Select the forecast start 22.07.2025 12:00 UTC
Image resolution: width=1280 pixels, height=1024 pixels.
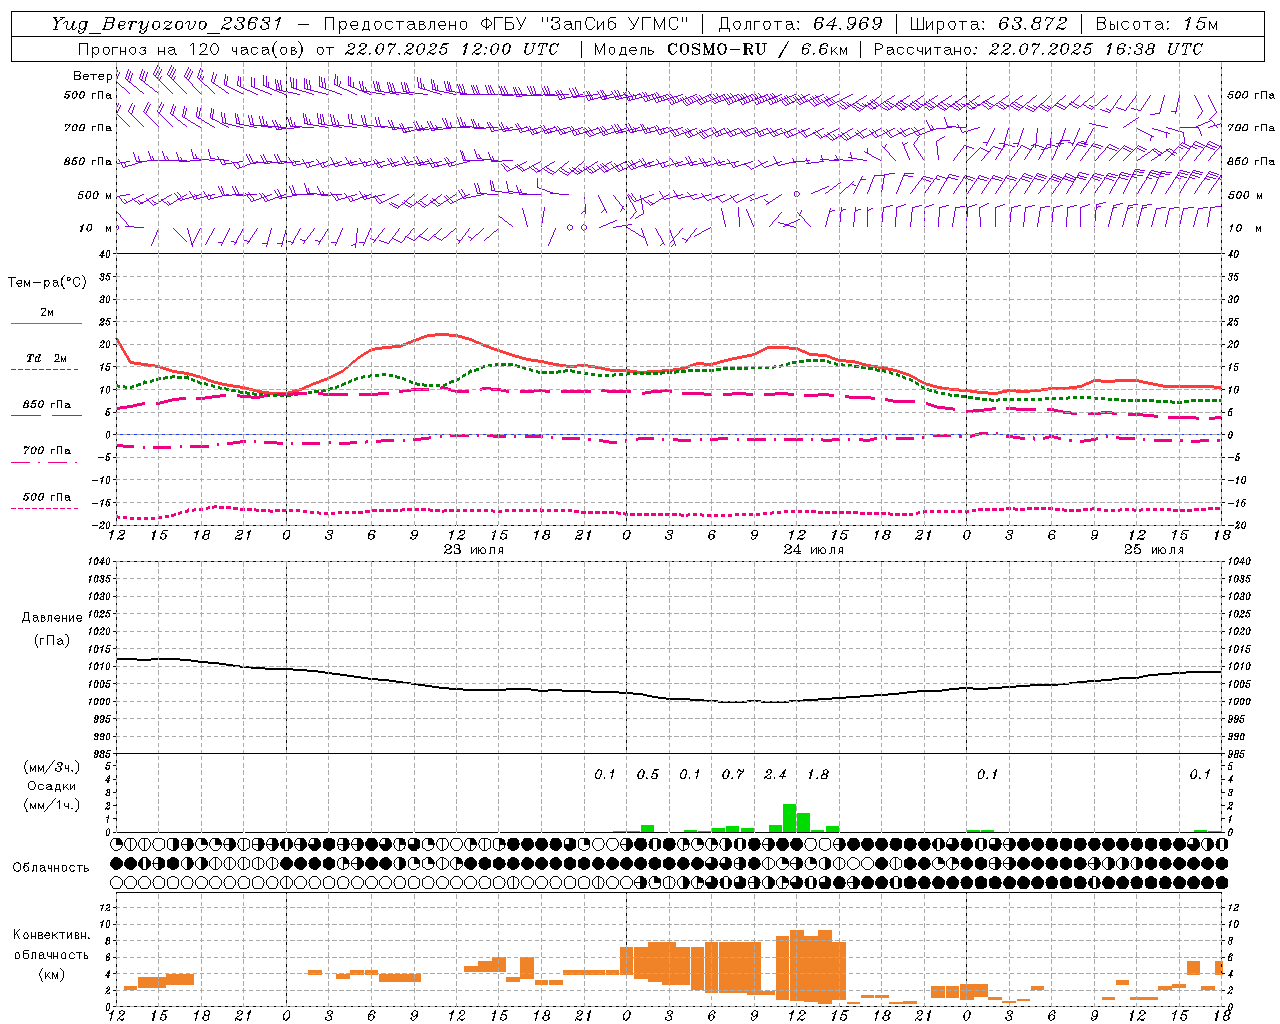(x=452, y=49)
